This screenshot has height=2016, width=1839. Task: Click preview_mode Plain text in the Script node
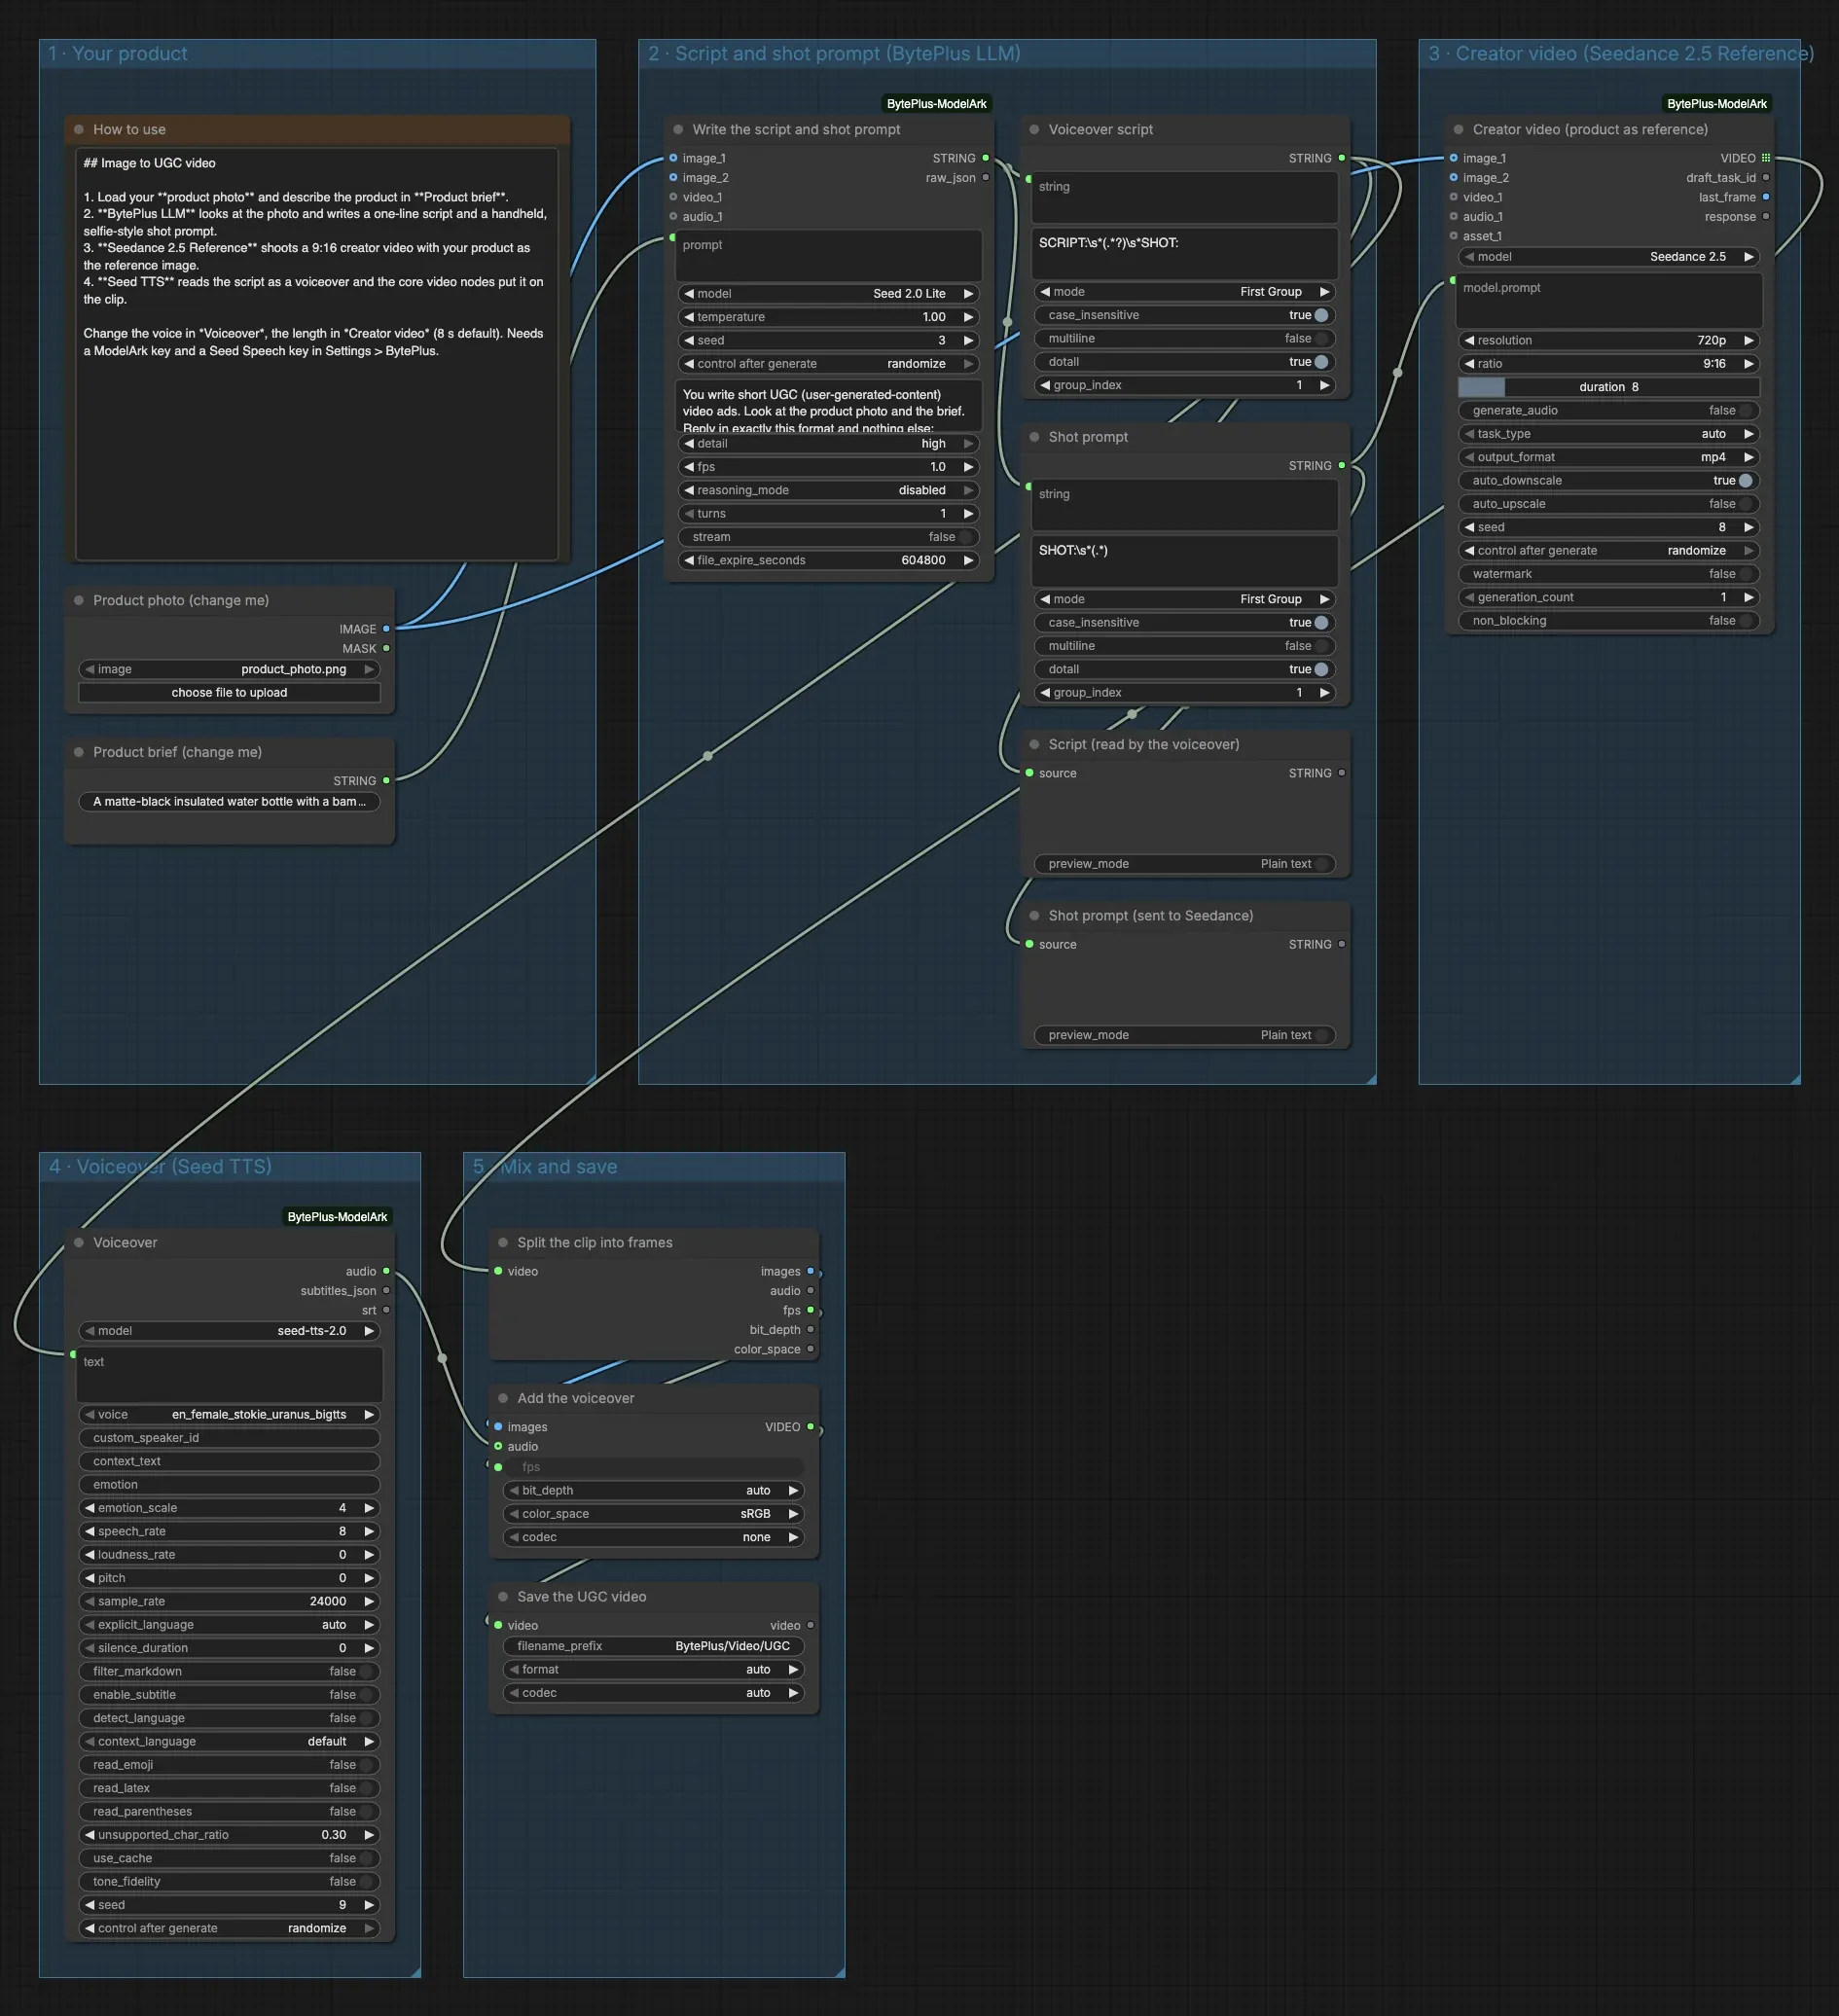point(1184,864)
